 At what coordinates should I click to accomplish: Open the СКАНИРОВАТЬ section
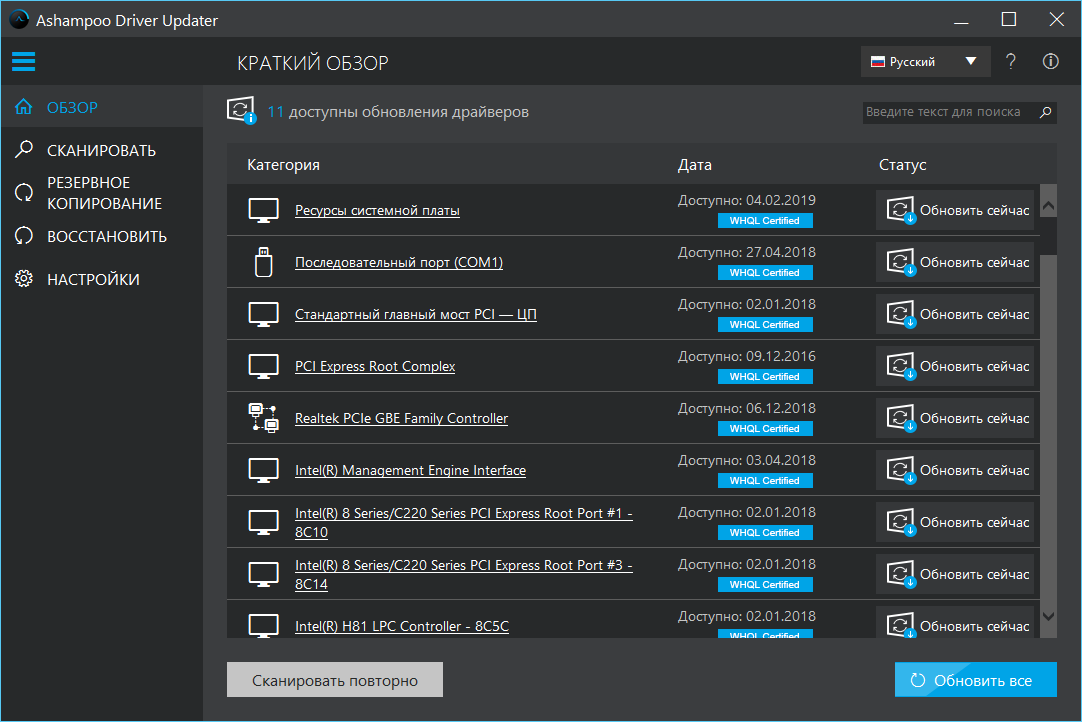[102, 150]
